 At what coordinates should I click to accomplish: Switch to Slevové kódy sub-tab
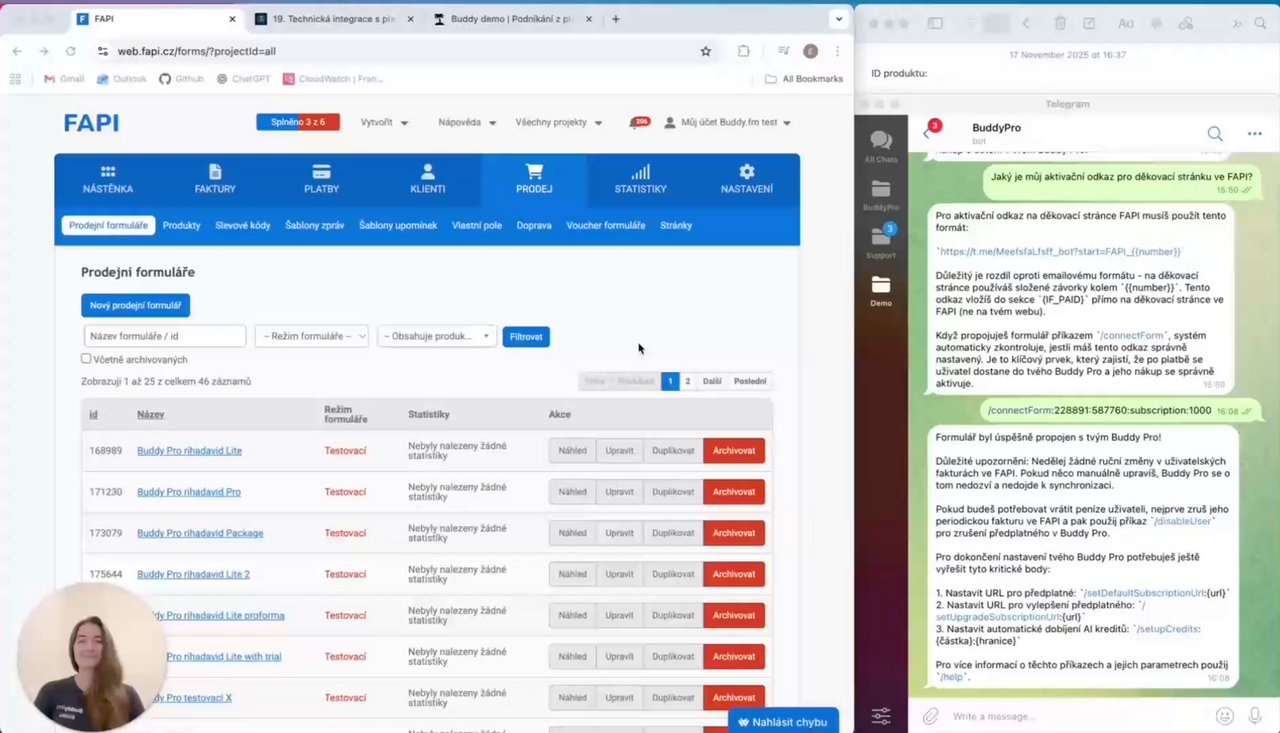[x=243, y=225]
